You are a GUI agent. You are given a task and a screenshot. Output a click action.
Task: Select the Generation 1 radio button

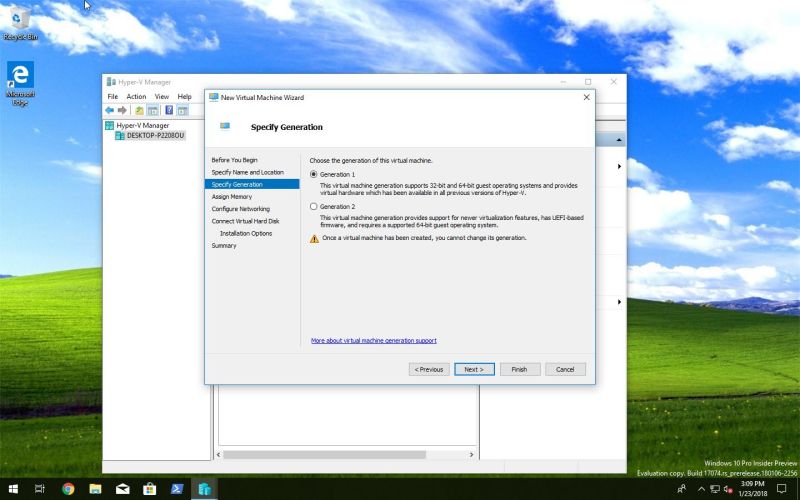pyautogui.click(x=313, y=174)
